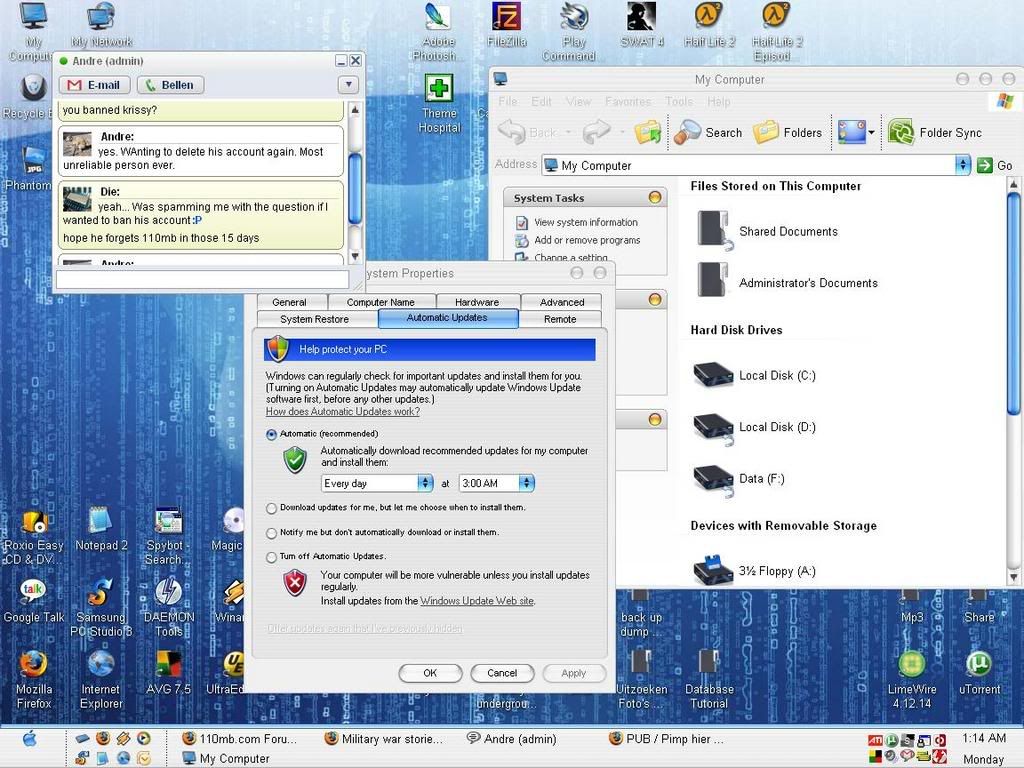The height and width of the screenshot is (768, 1024).
Task: Click OK in System Properties
Action: point(430,673)
